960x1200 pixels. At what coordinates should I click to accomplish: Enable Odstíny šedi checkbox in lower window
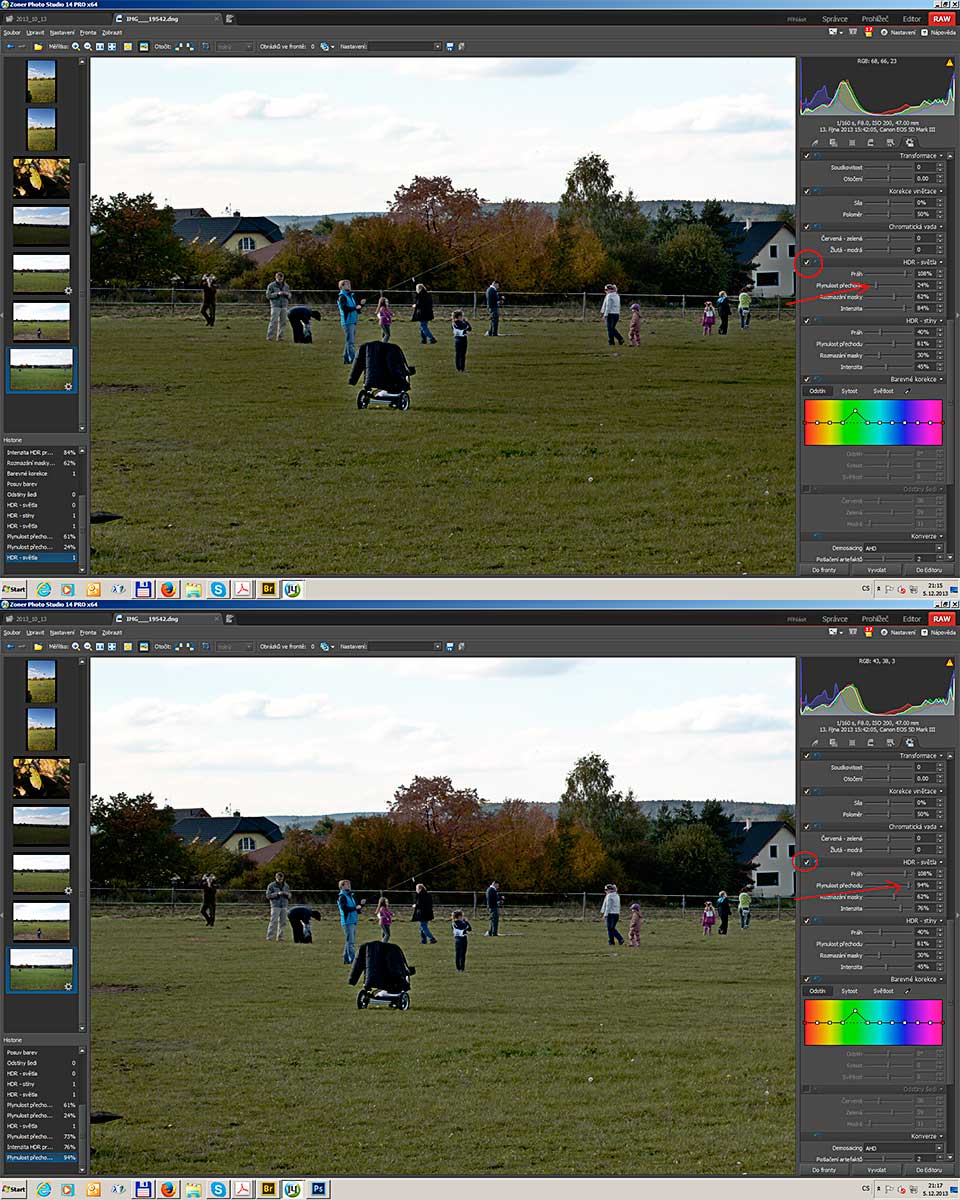807,1088
